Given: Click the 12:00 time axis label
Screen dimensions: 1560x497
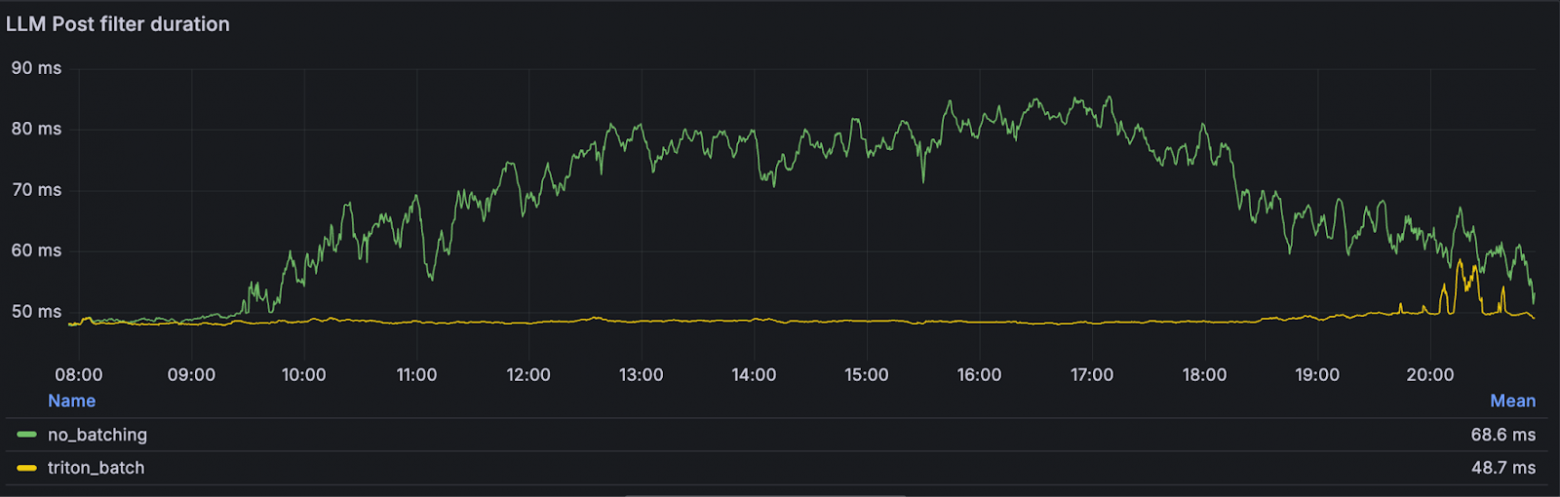Looking at the screenshot, I should pos(529,376).
